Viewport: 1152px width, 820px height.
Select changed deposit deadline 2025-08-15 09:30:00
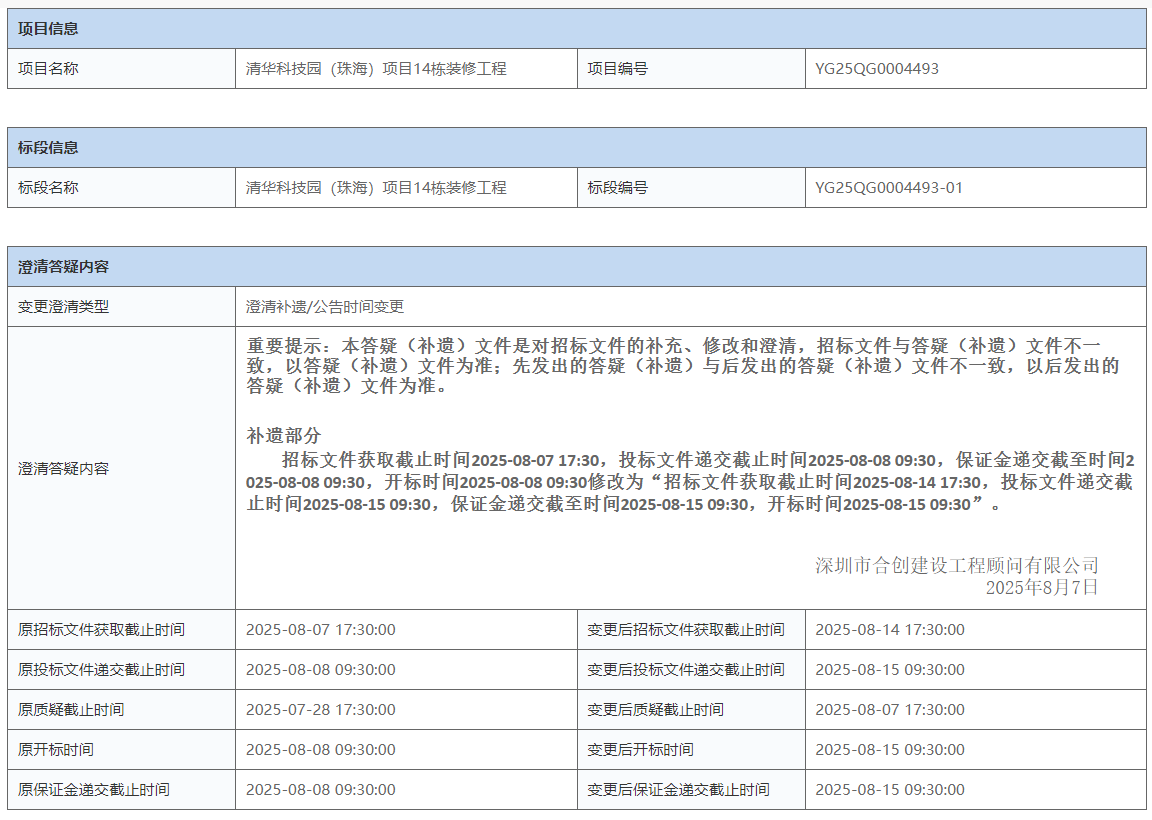(x=890, y=789)
